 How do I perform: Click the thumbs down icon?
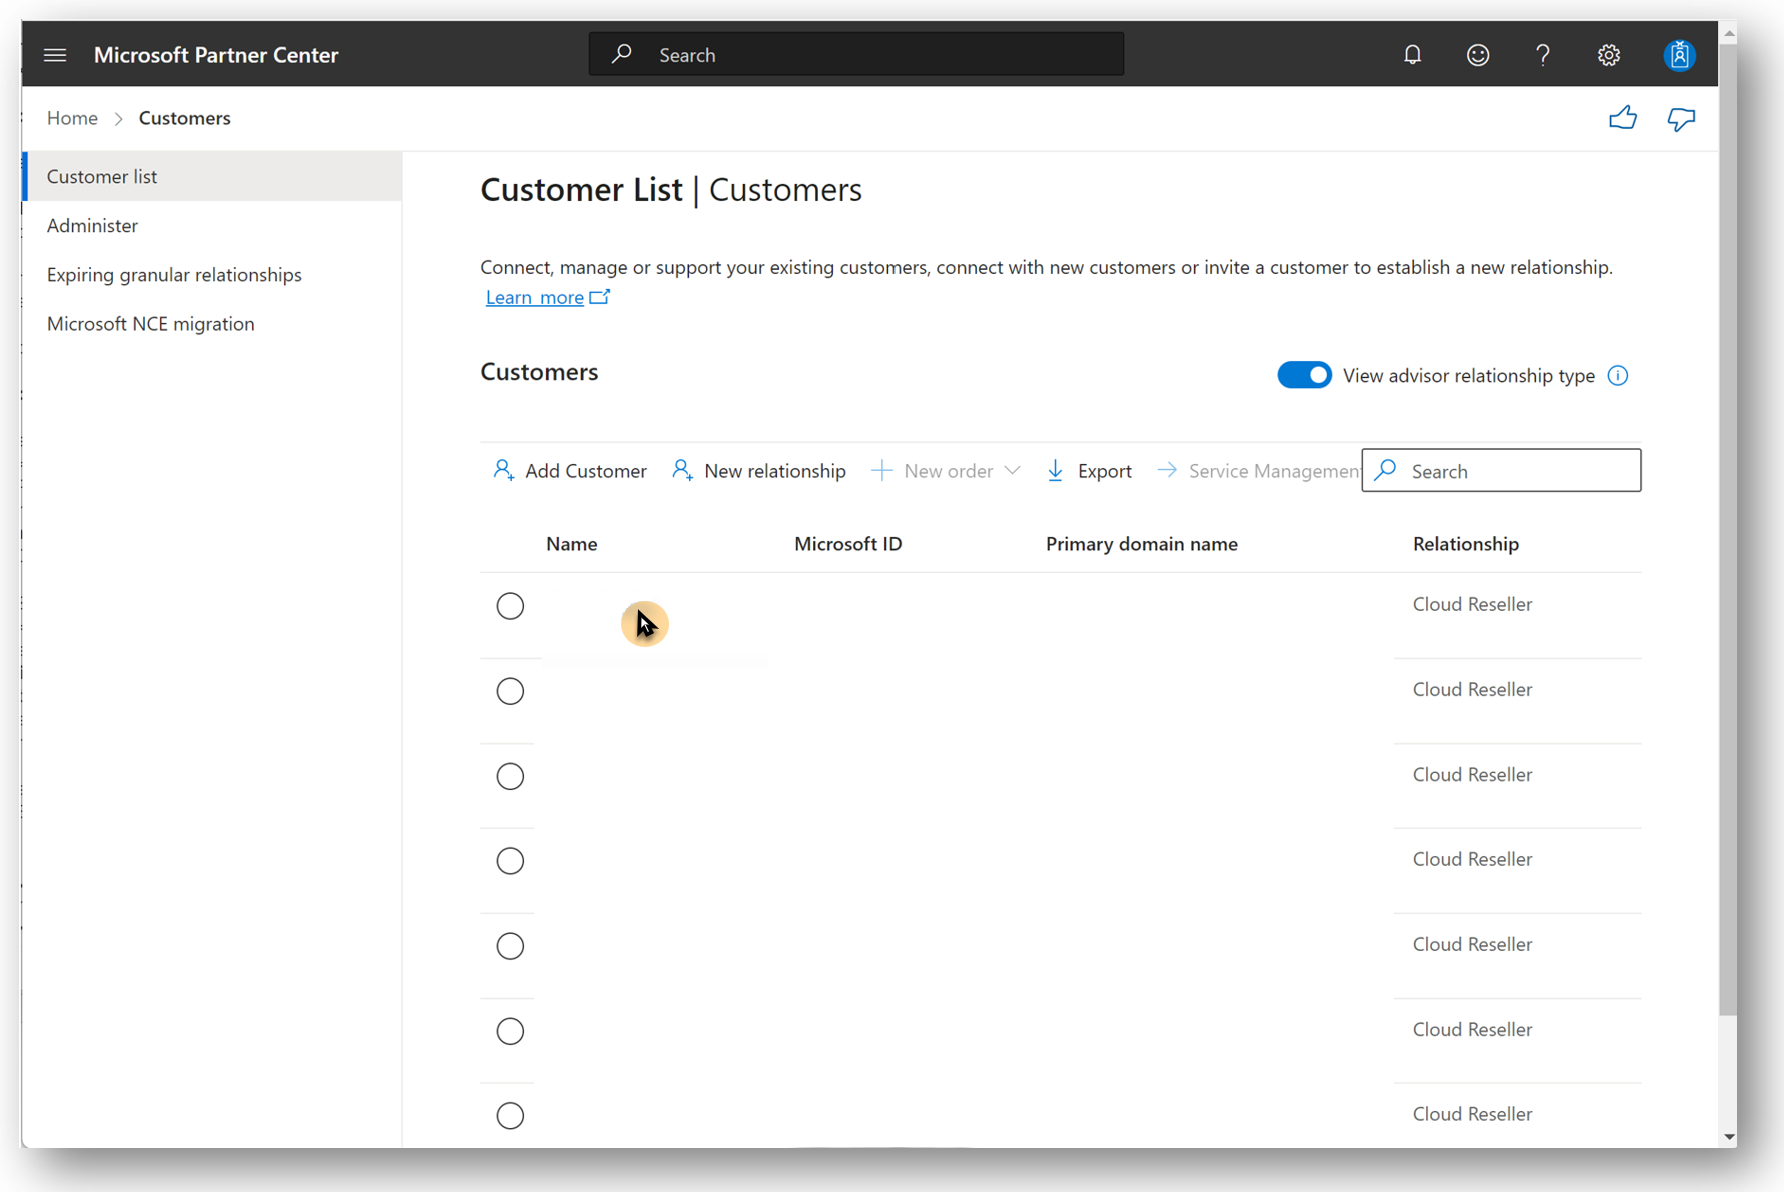(x=1681, y=119)
